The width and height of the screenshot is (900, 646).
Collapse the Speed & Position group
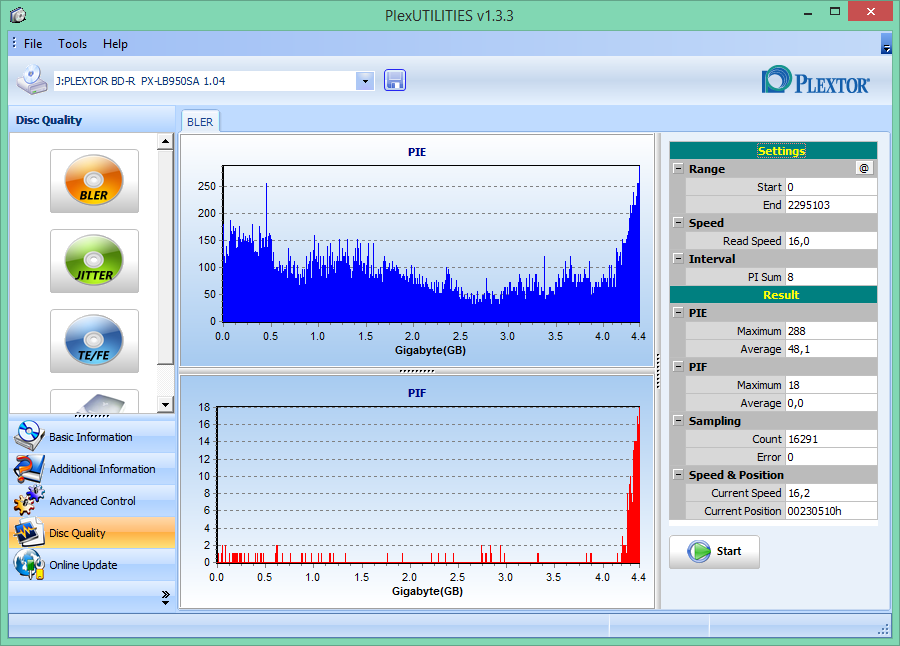pyautogui.click(x=678, y=474)
